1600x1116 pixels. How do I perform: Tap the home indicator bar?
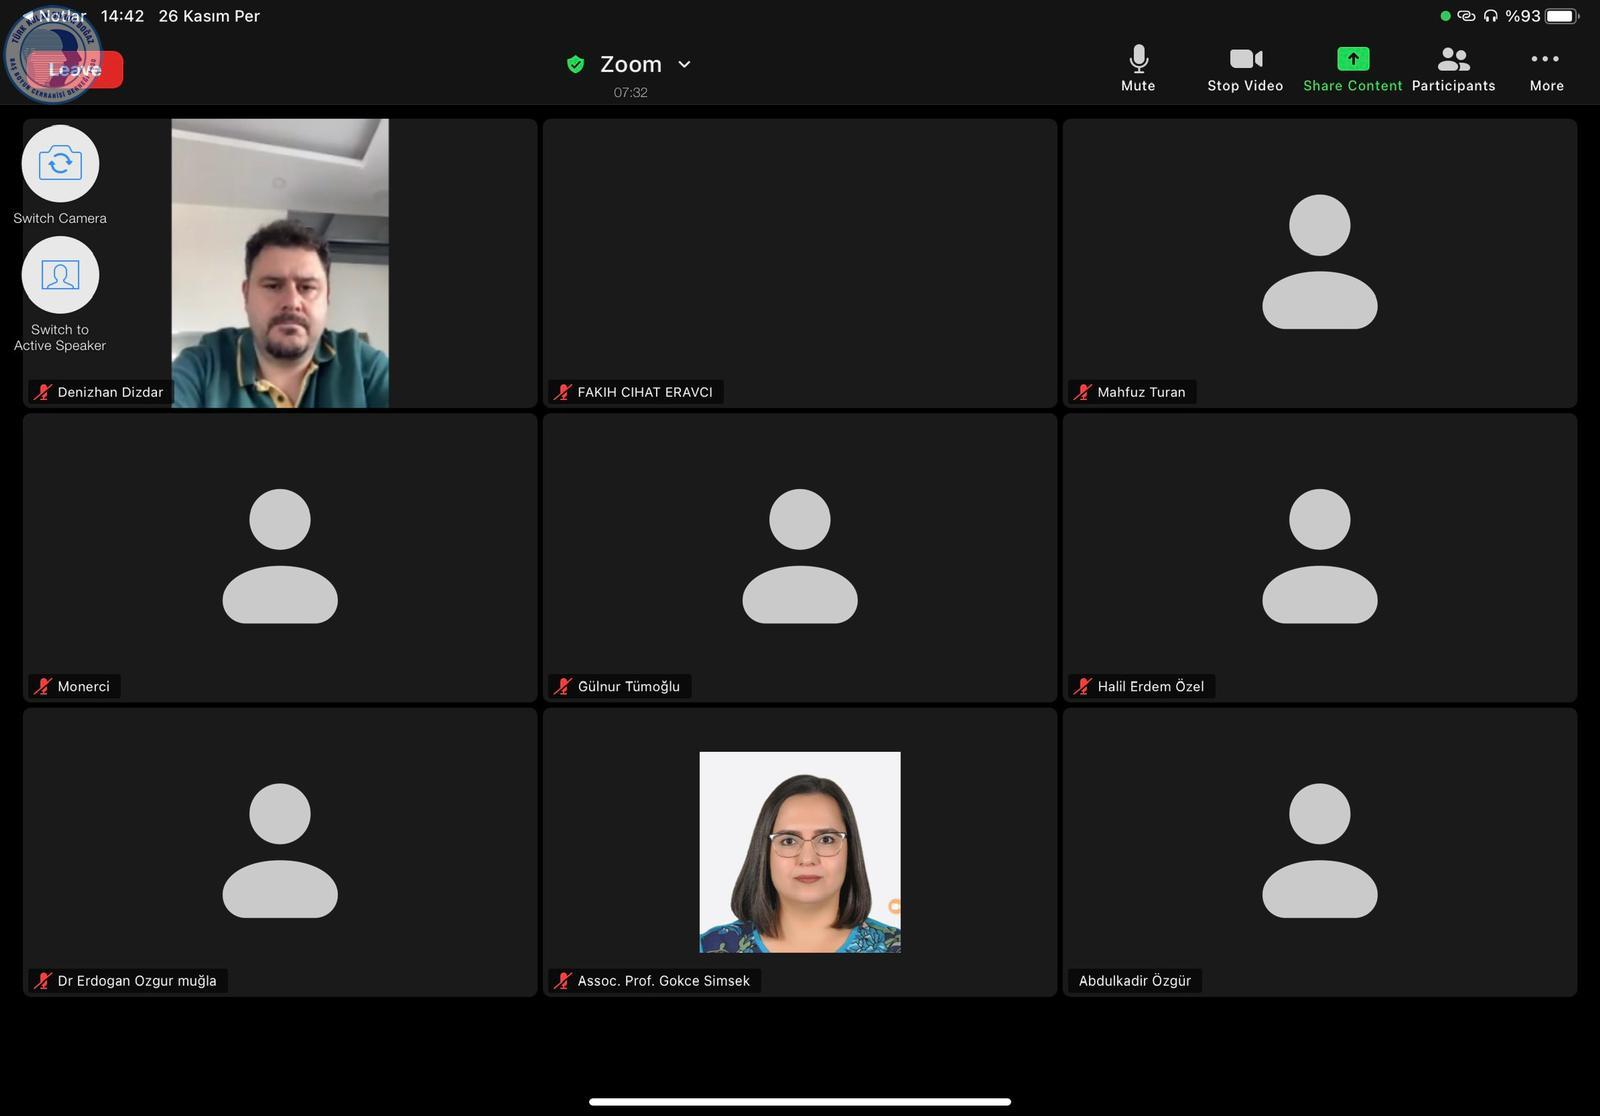click(800, 1101)
